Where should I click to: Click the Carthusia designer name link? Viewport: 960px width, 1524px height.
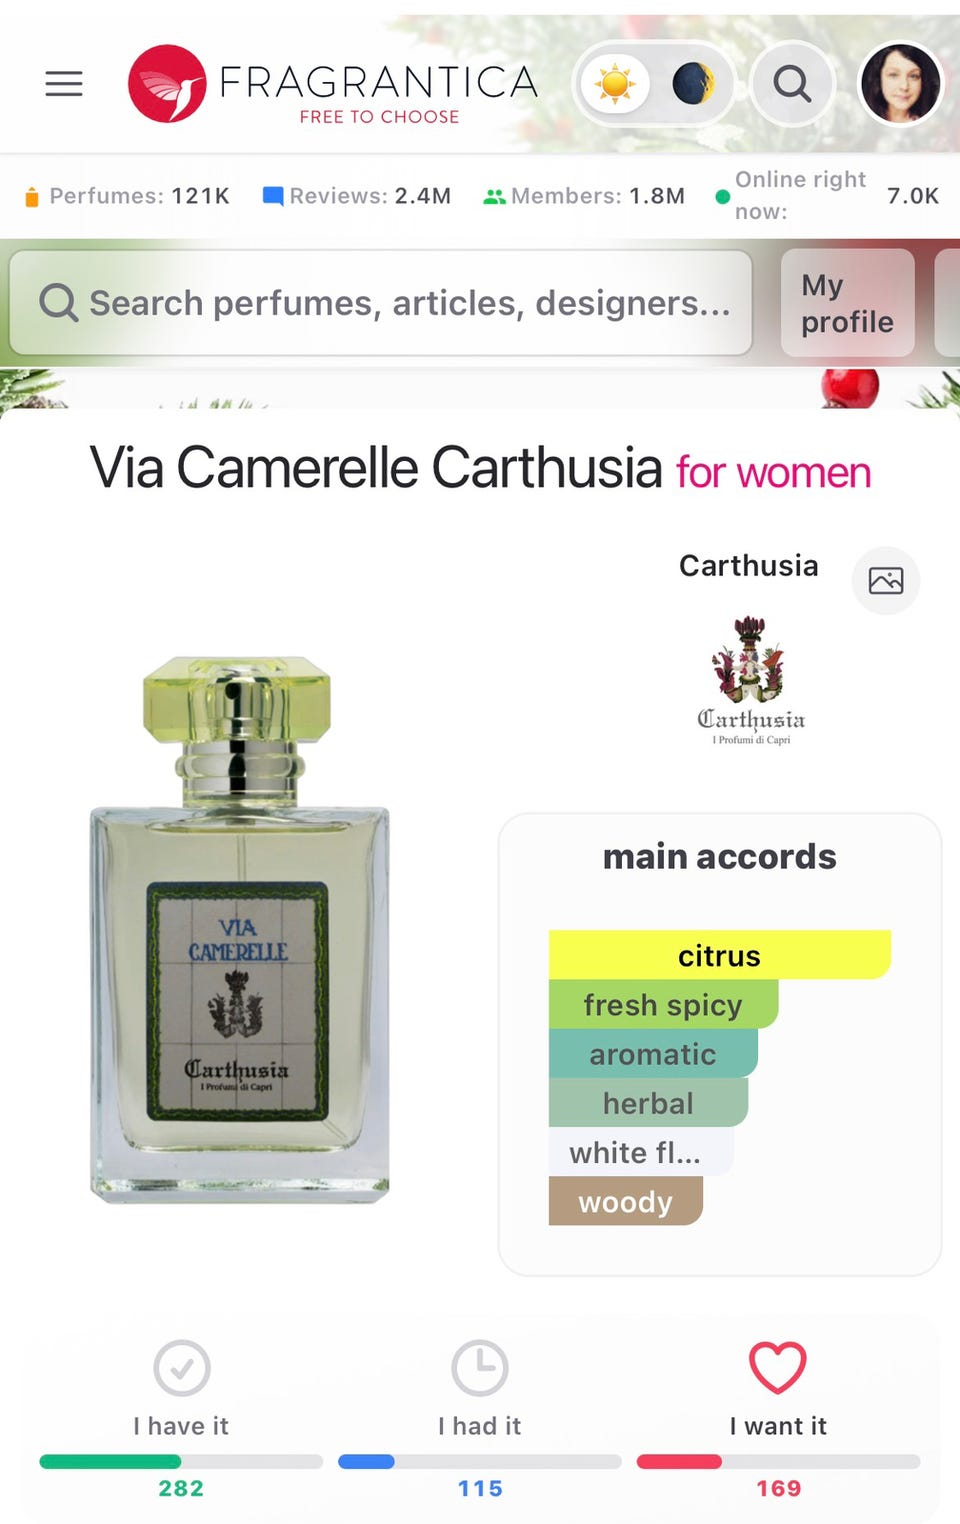pos(748,566)
